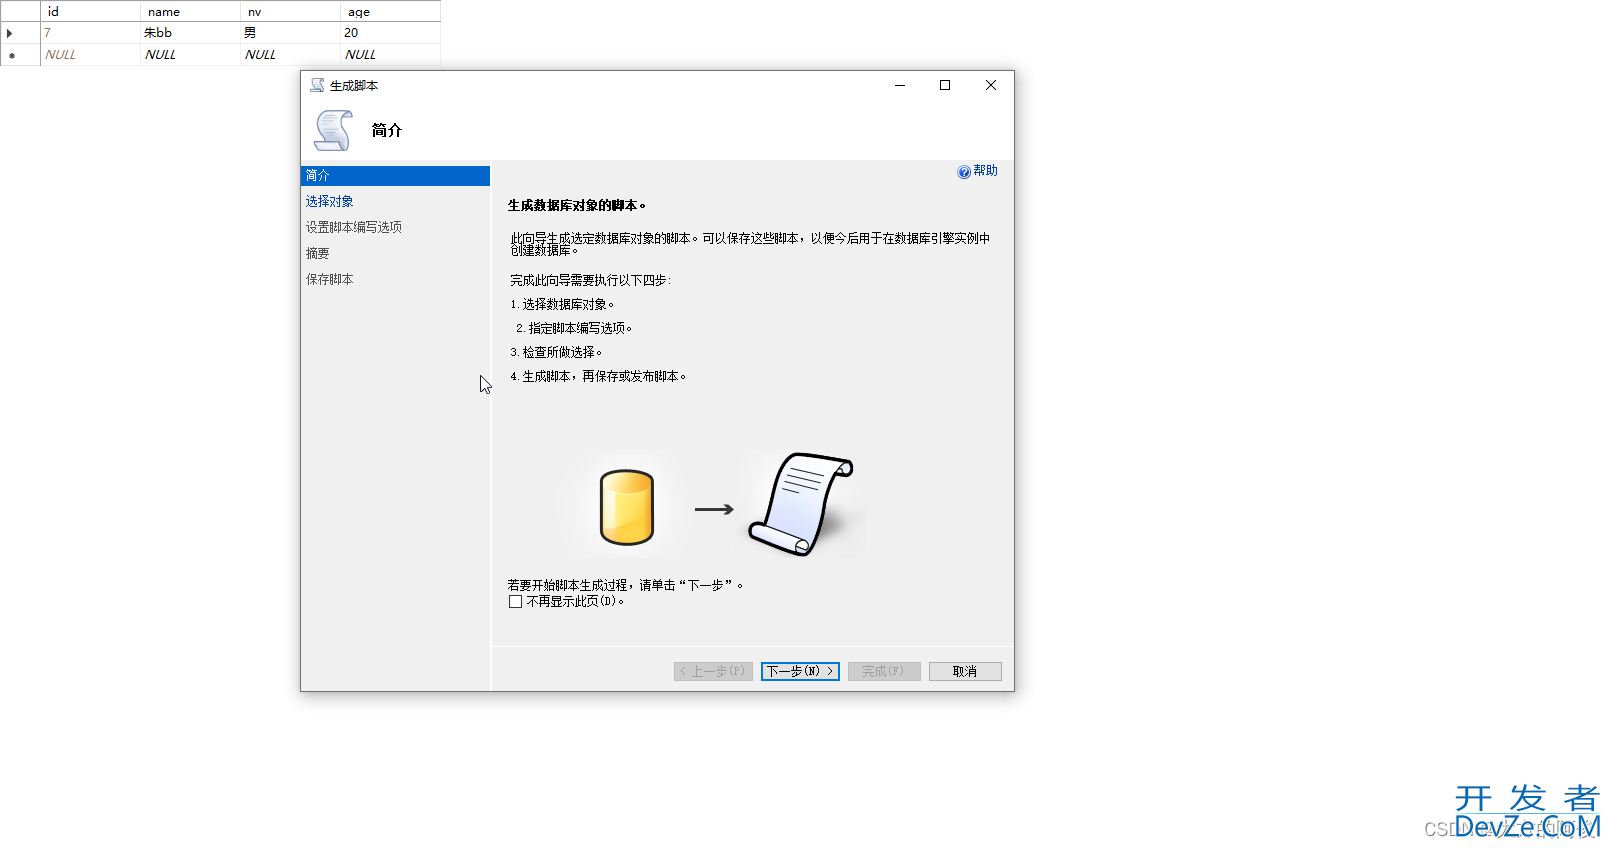This screenshot has width=1611, height=848.
Task: Click the script scroll icon in dialog title bar
Action: click(x=317, y=85)
